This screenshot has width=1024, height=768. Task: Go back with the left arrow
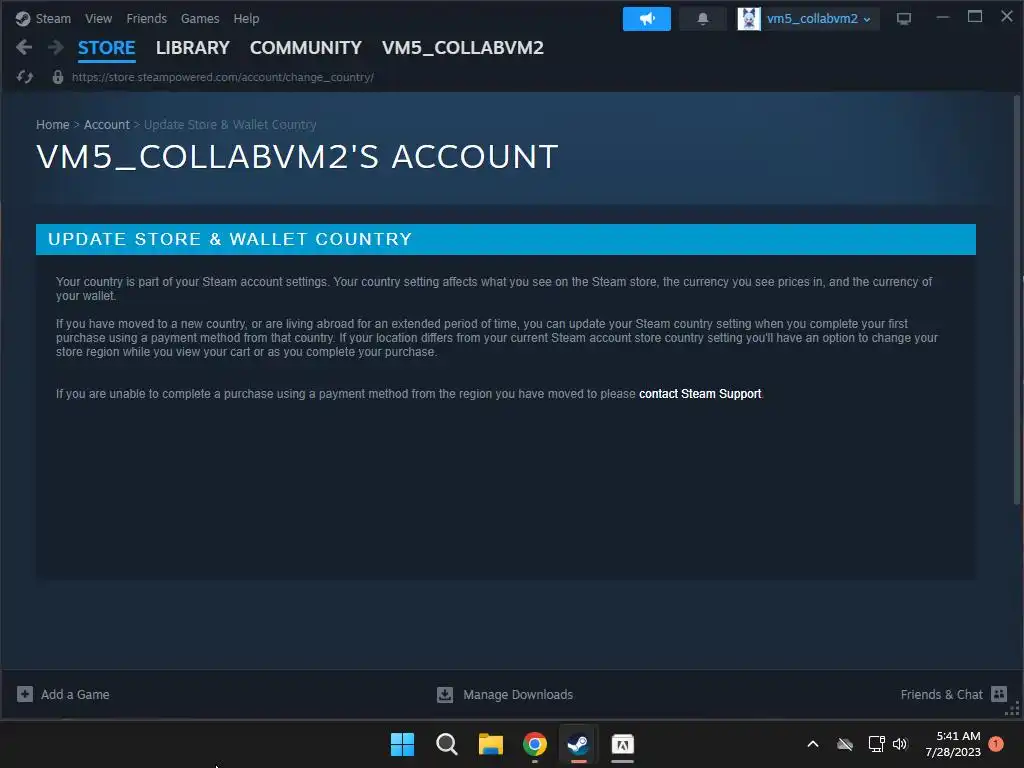coord(24,47)
